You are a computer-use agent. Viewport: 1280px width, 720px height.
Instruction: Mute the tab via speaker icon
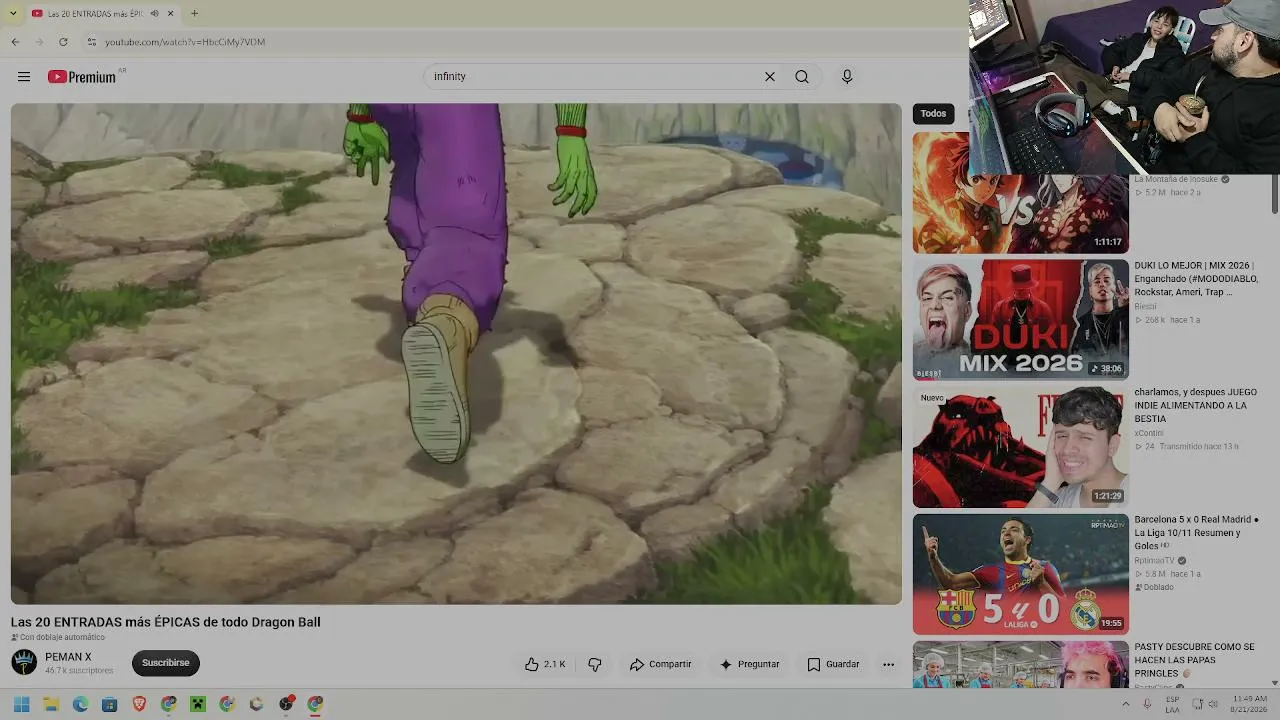pyautogui.click(x=154, y=14)
